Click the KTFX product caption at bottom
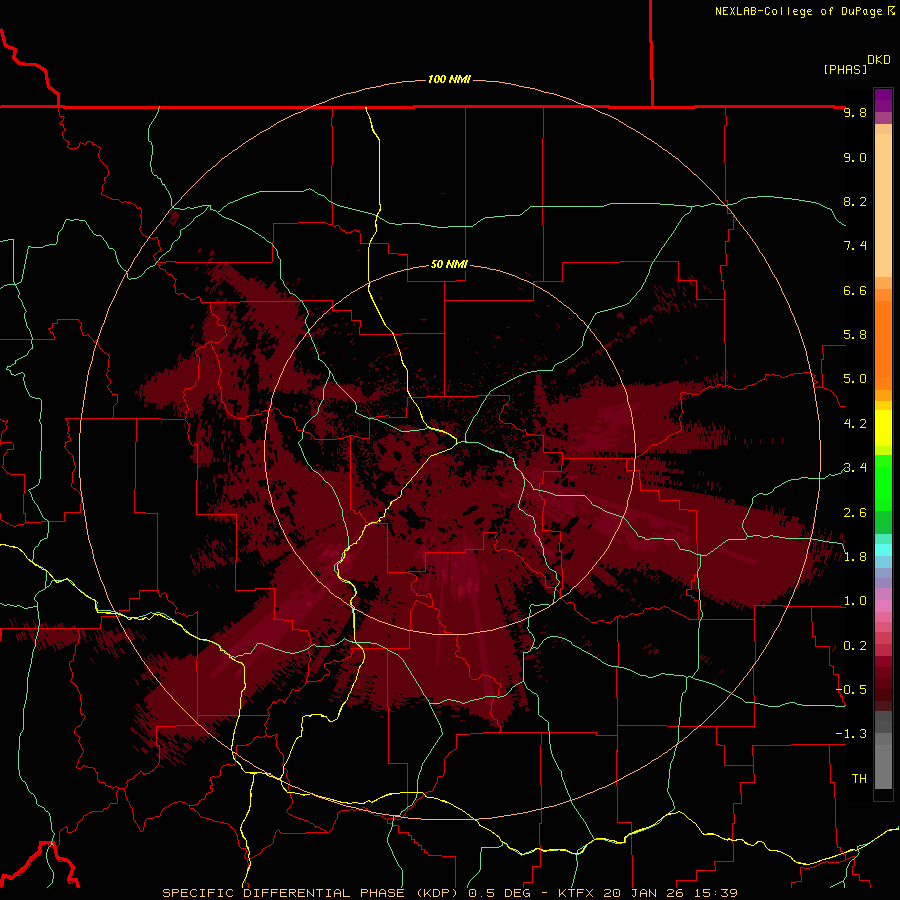The height and width of the screenshot is (900, 900). [x=450, y=893]
